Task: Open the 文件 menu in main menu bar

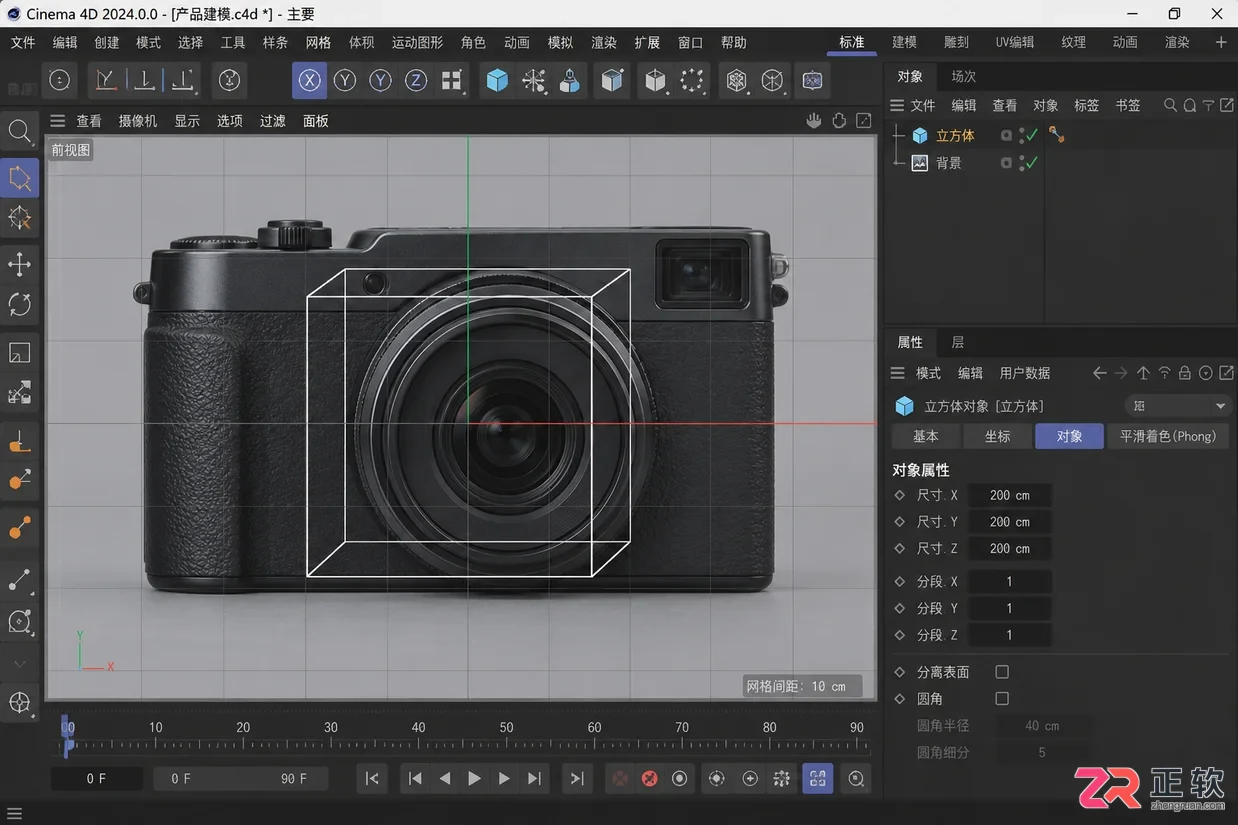Action: pyautogui.click(x=22, y=43)
